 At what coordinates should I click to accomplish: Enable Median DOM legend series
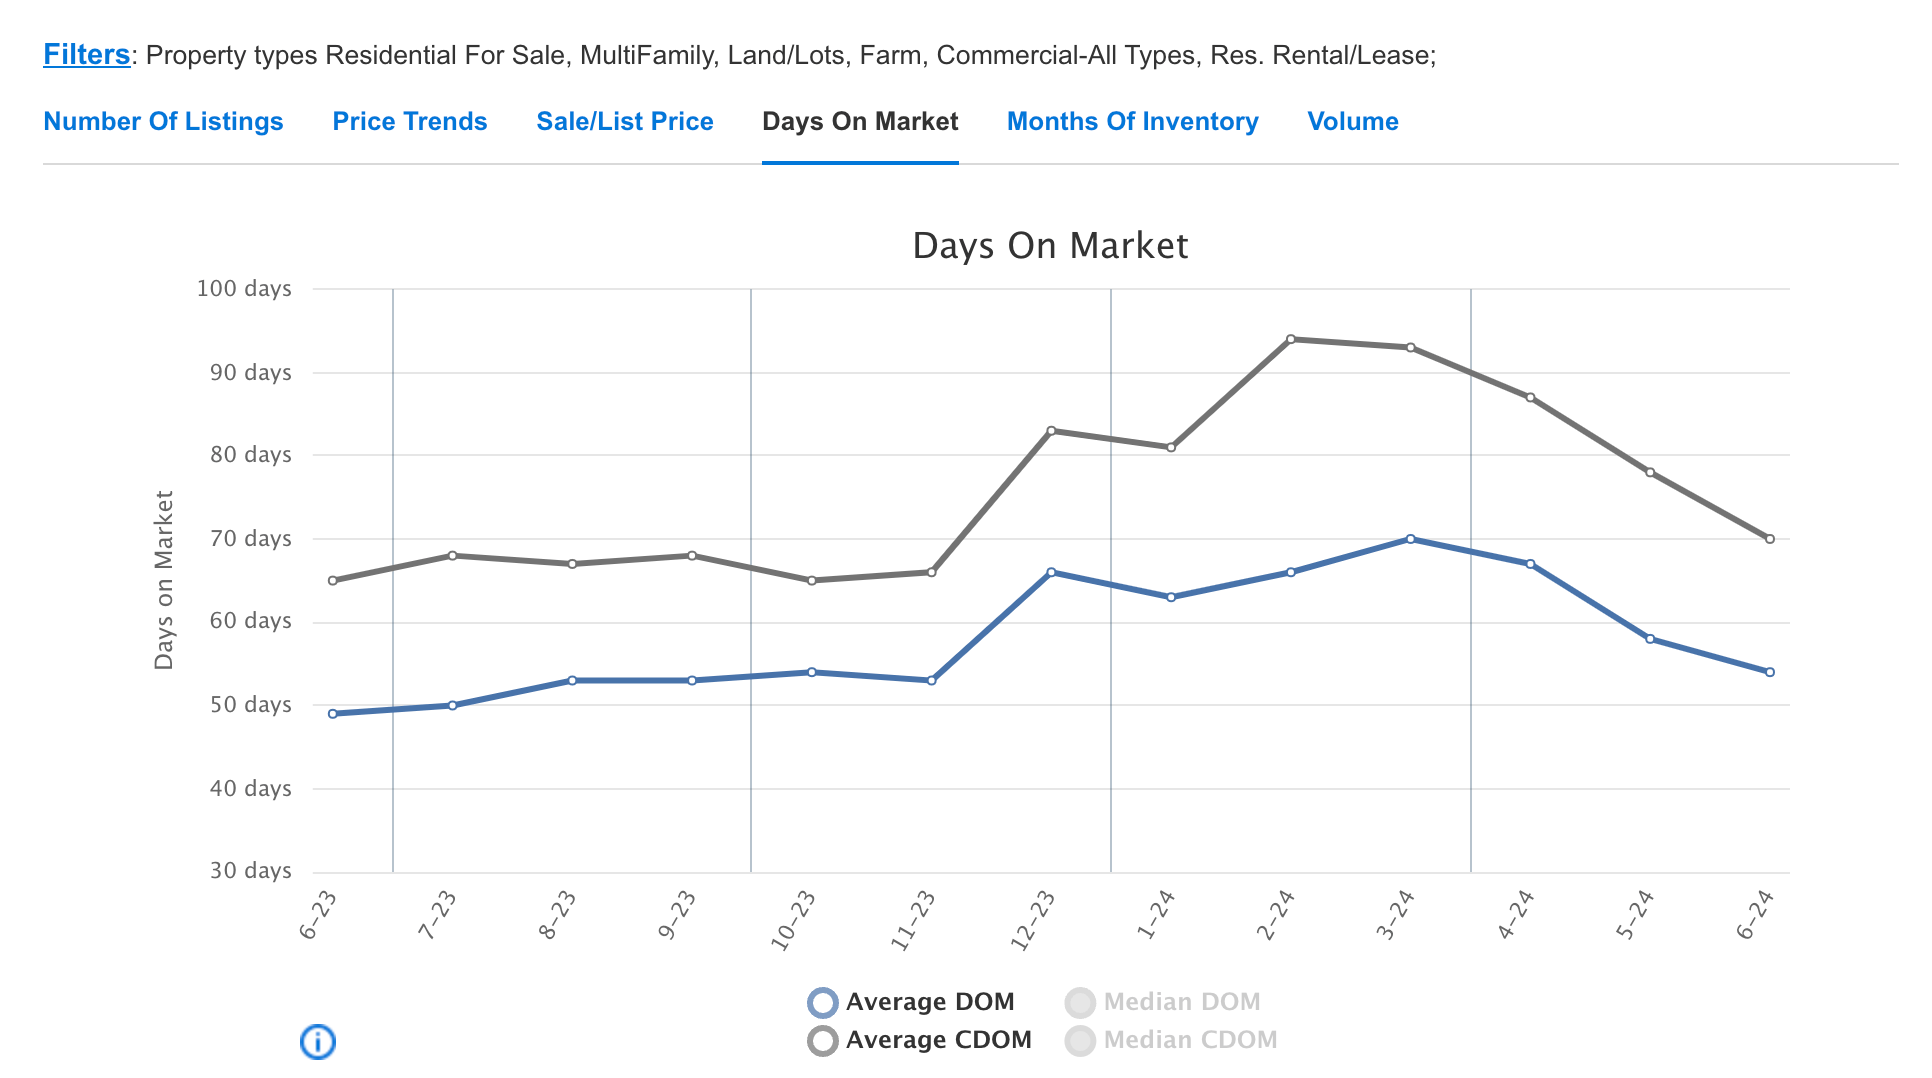point(1162,1002)
